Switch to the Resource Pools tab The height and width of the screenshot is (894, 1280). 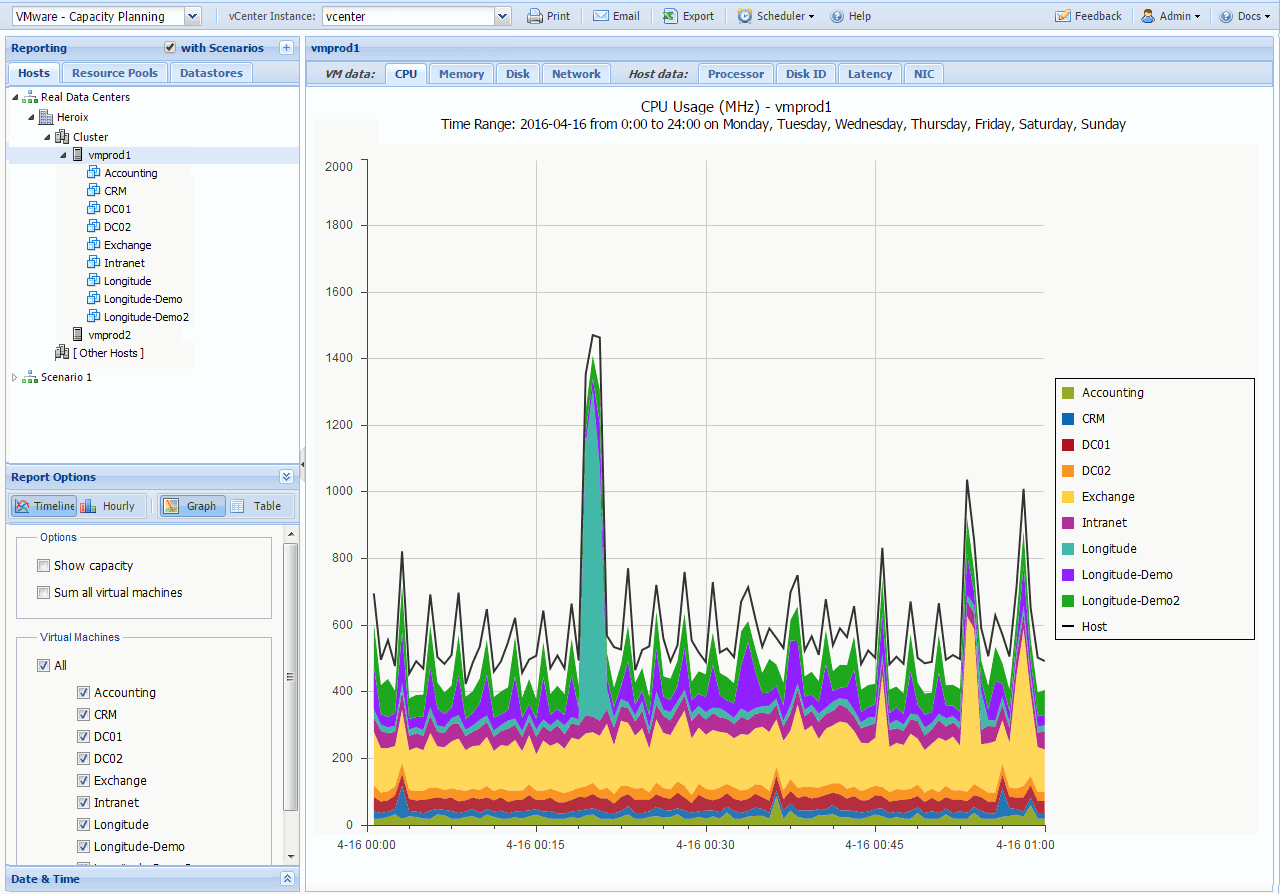[115, 73]
